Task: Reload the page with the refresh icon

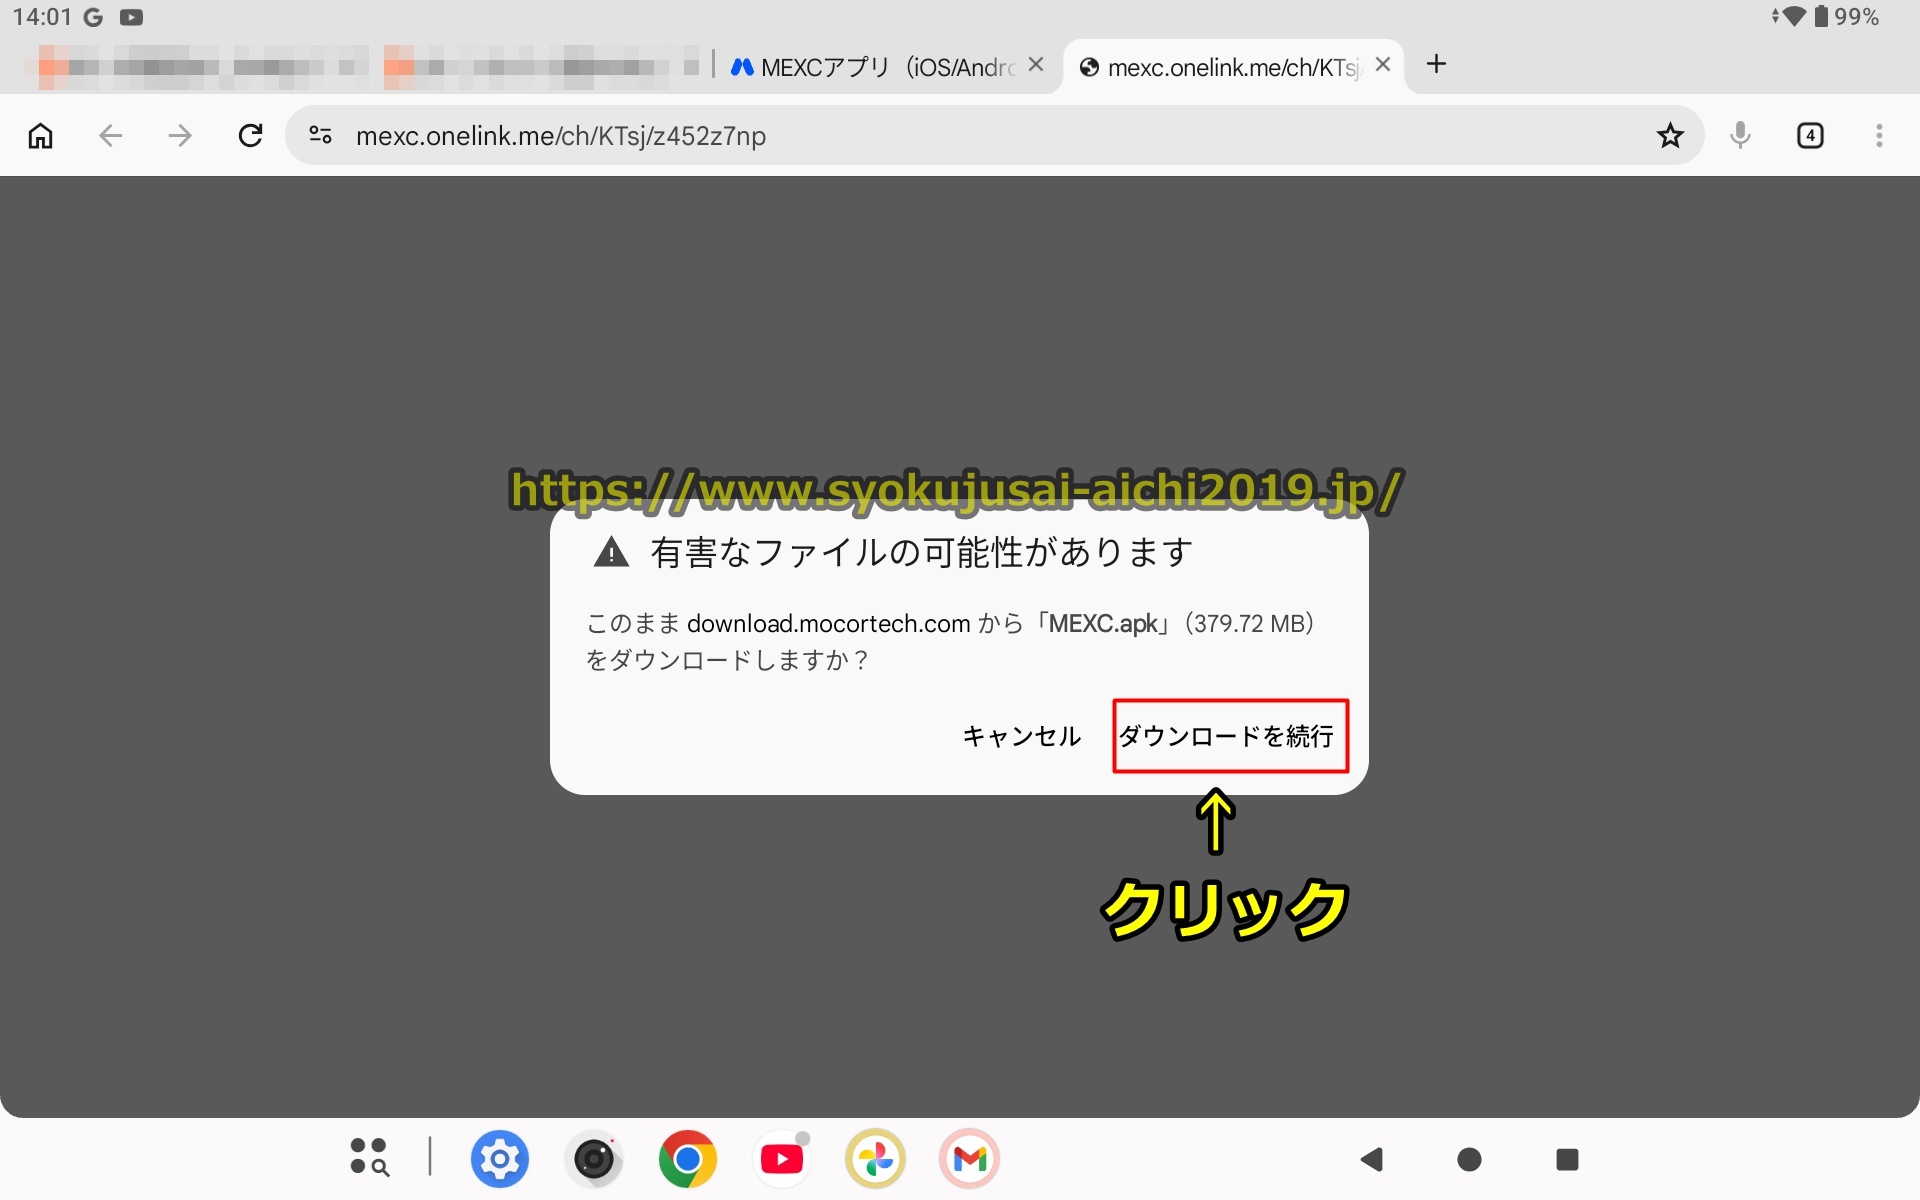Action: pyautogui.click(x=250, y=135)
